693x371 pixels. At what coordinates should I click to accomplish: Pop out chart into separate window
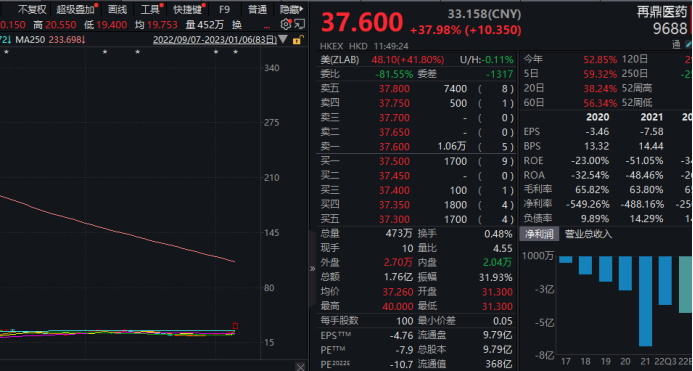[x=299, y=24]
